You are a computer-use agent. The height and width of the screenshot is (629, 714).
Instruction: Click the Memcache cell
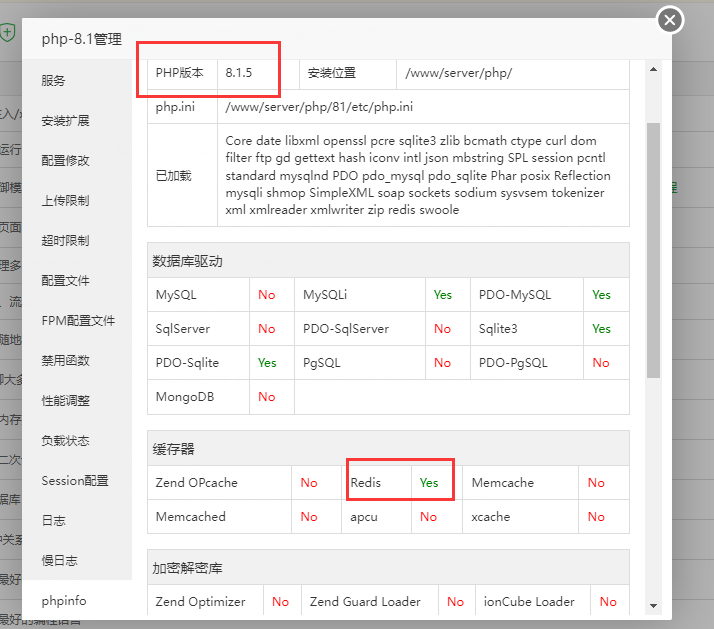point(520,483)
